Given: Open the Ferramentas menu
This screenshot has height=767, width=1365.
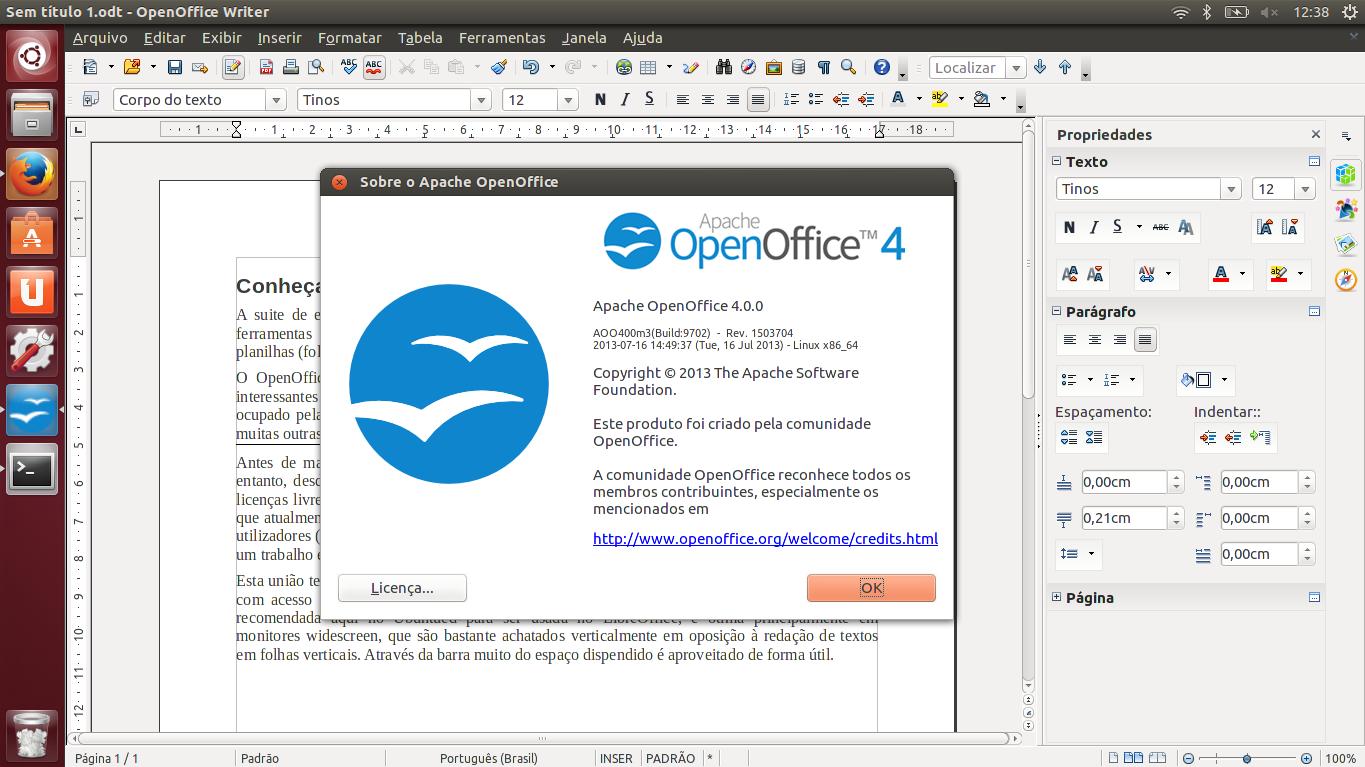Looking at the screenshot, I should [x=502, y=38].
